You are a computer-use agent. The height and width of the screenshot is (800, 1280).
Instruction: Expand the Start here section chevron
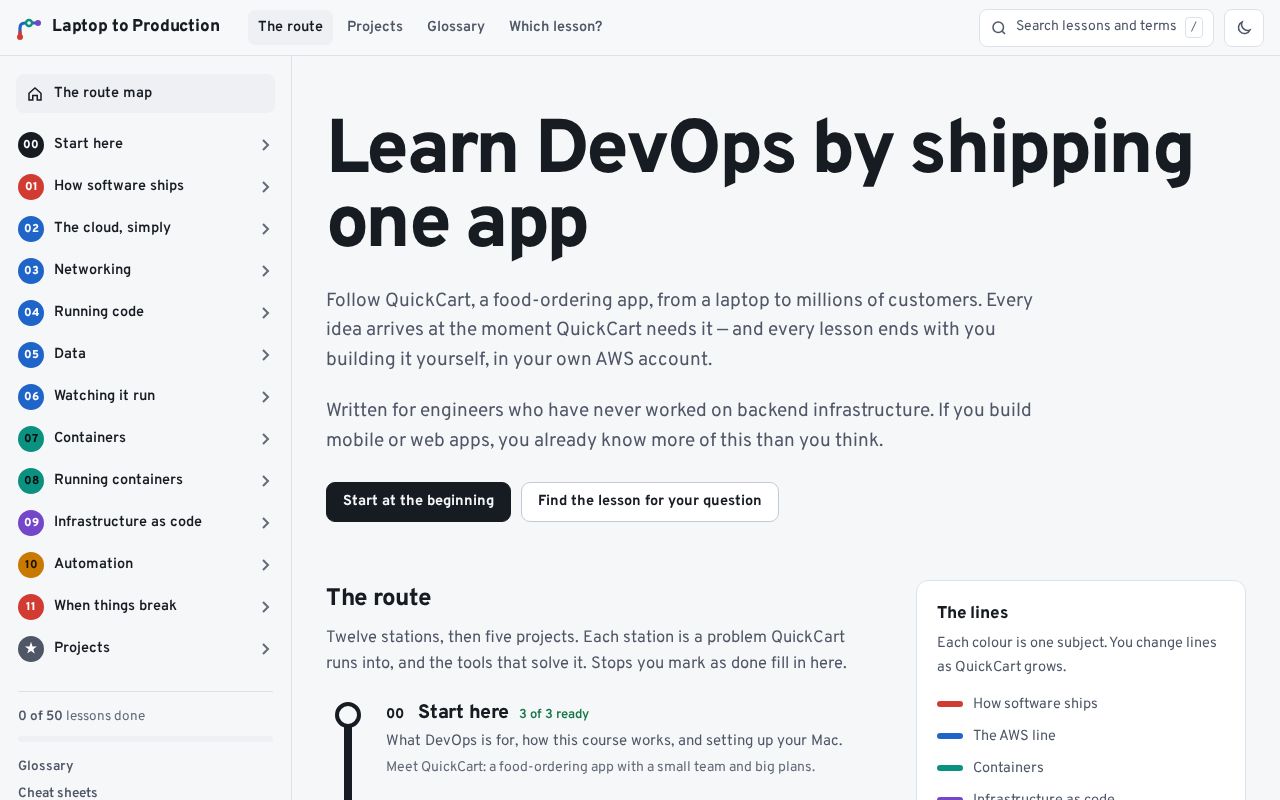tap(265, 145)
